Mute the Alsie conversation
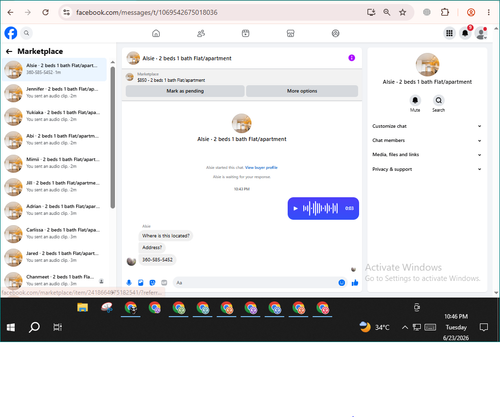This screenshot has height=417, width=500. point(415,100)
